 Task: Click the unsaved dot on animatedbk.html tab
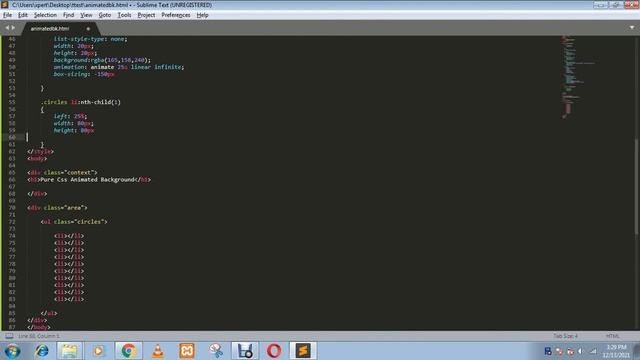[x=88, y=29]
